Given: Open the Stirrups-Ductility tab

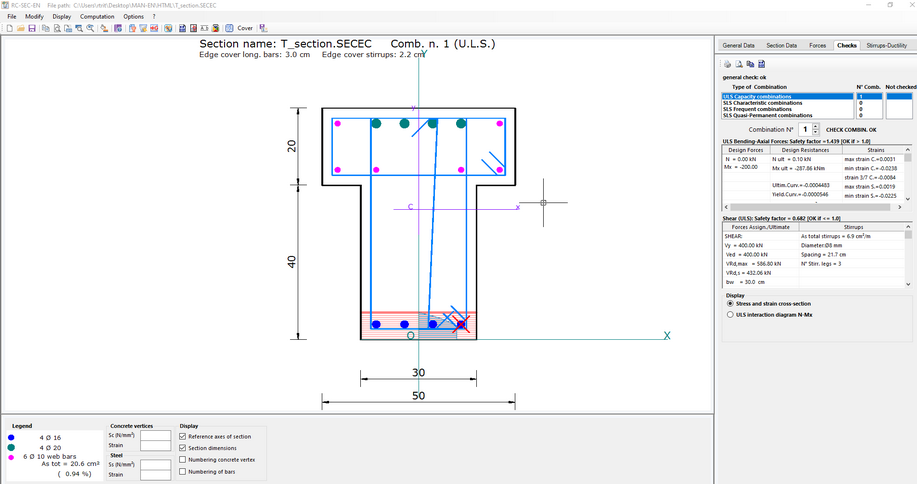Looking at the screenshot, I should 887,45.
